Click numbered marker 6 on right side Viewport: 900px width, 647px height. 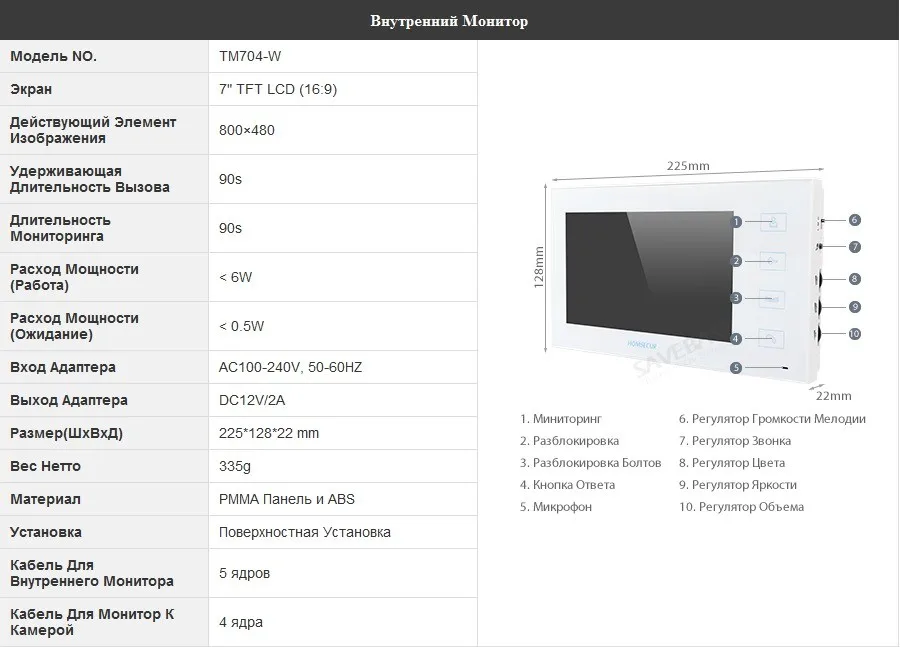click(x=855, y=220)
